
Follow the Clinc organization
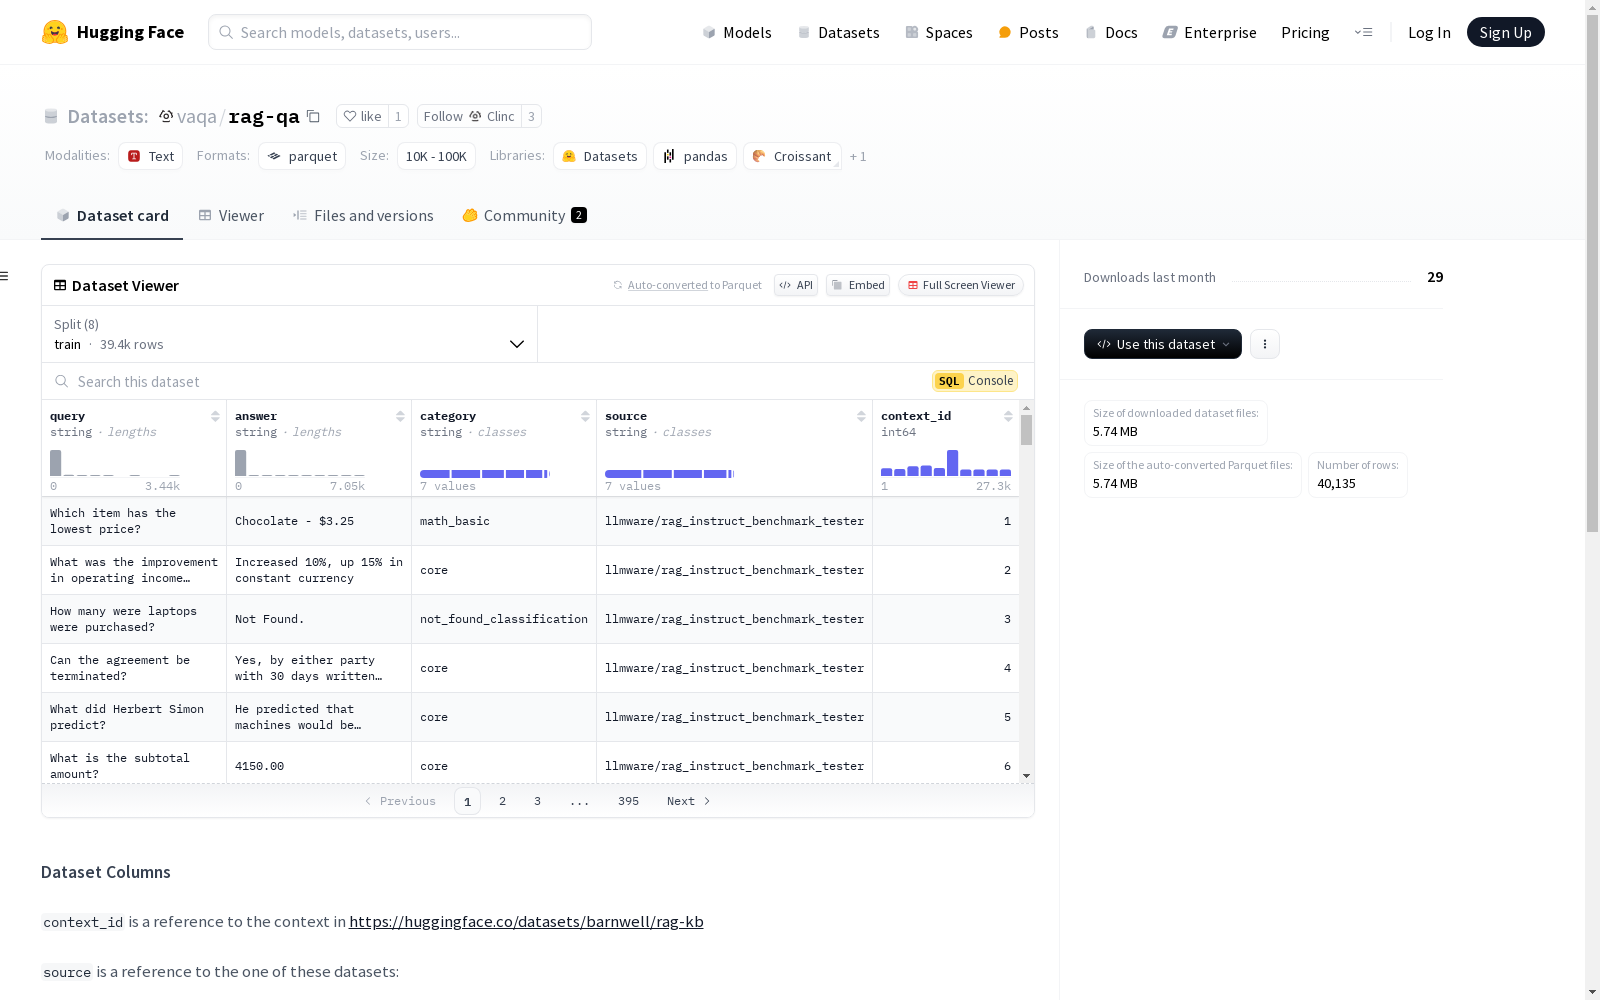pyautogui.click(x=469, y=116)
